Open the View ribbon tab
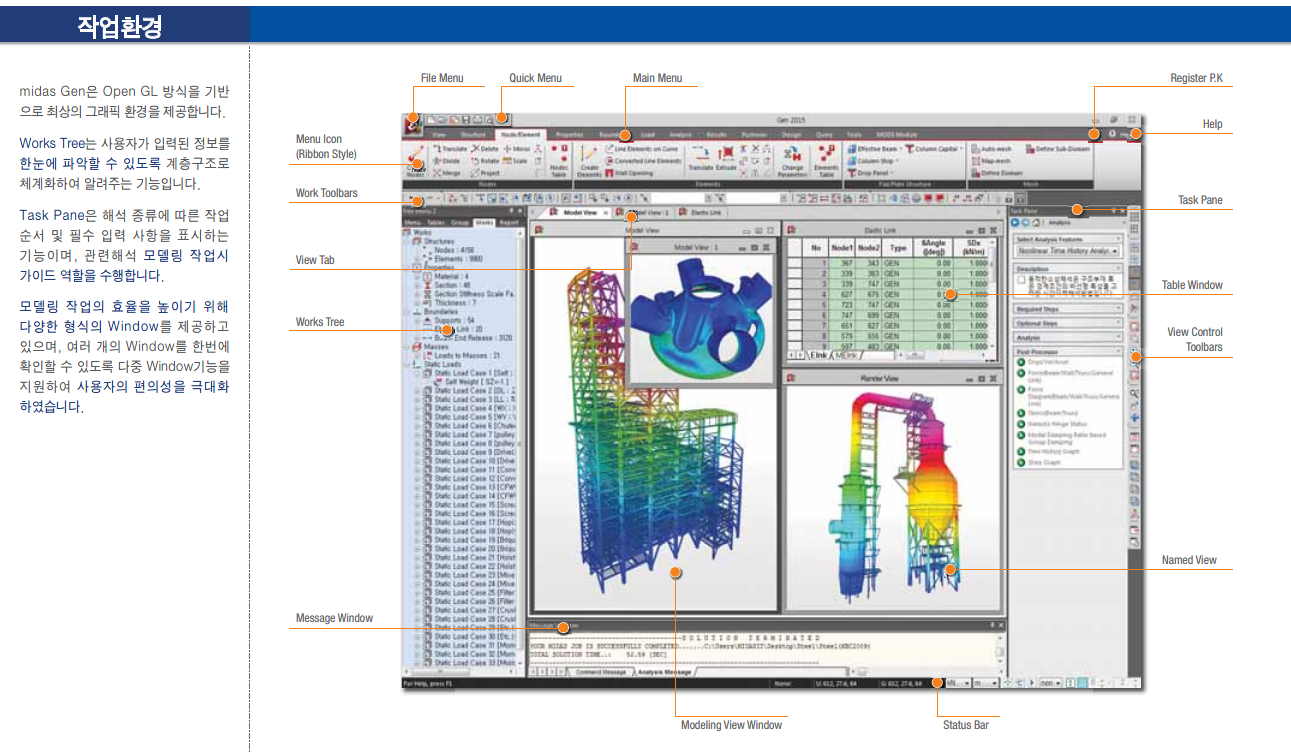This screenshot has width=1291, height=752. coord(438,133)
